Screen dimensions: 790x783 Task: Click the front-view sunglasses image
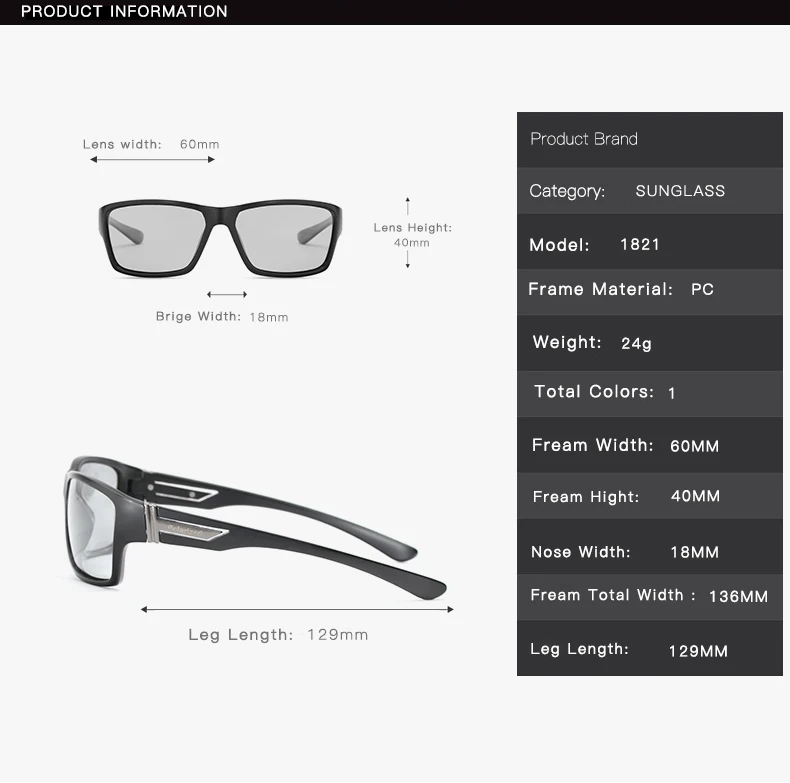click(220, 239)
